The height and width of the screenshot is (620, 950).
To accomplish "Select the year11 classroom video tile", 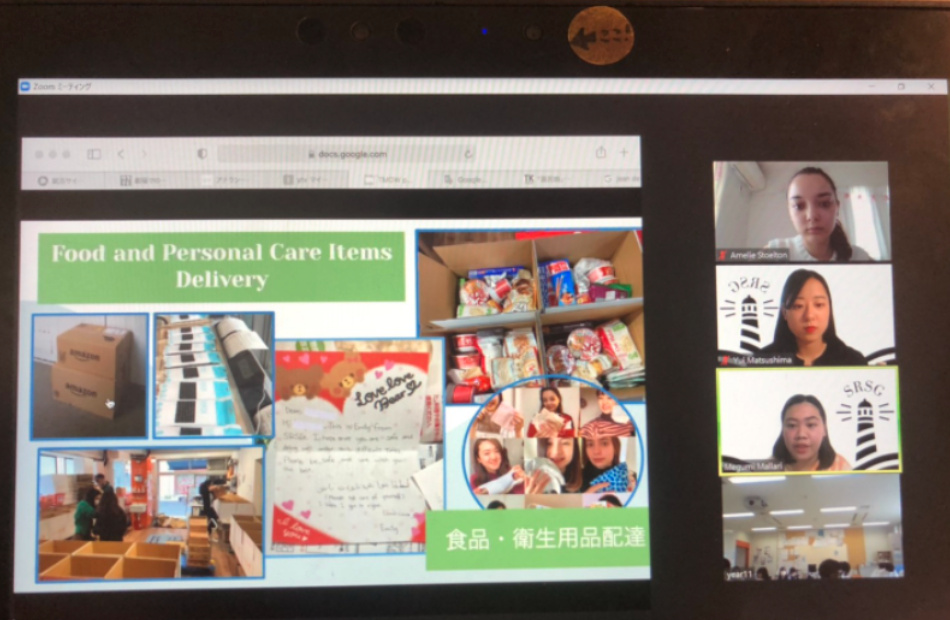I will click(x=812, y=526).
